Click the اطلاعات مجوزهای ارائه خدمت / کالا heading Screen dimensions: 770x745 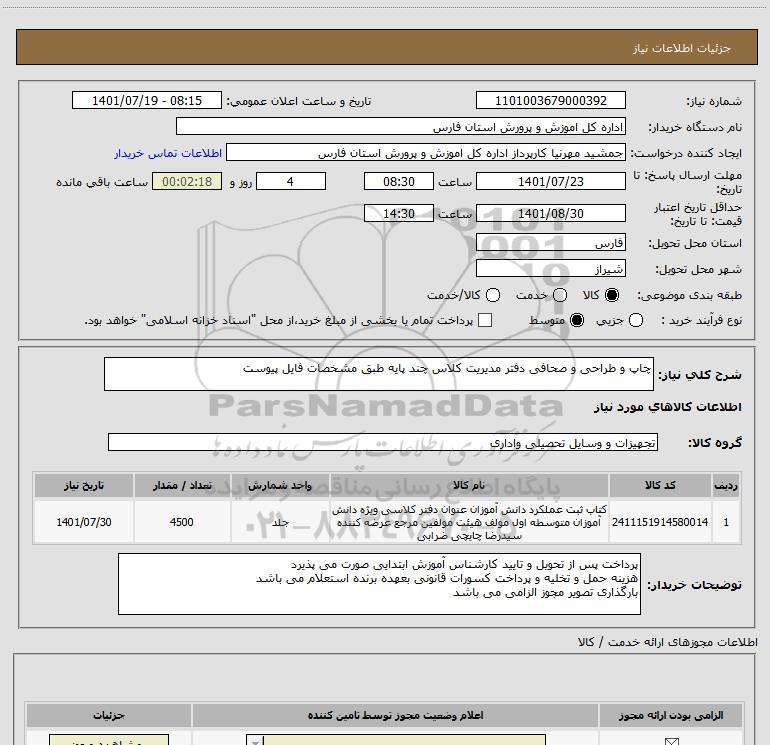tap(667, 642)
